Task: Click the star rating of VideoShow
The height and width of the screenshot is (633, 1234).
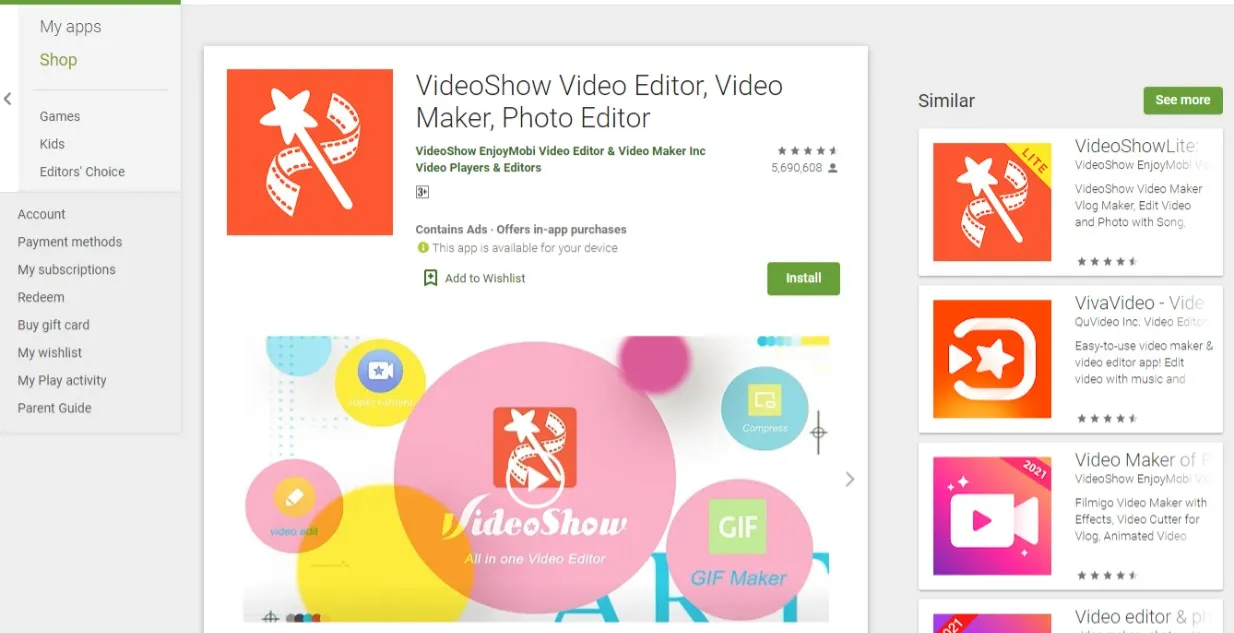Action: click(807, 151)
